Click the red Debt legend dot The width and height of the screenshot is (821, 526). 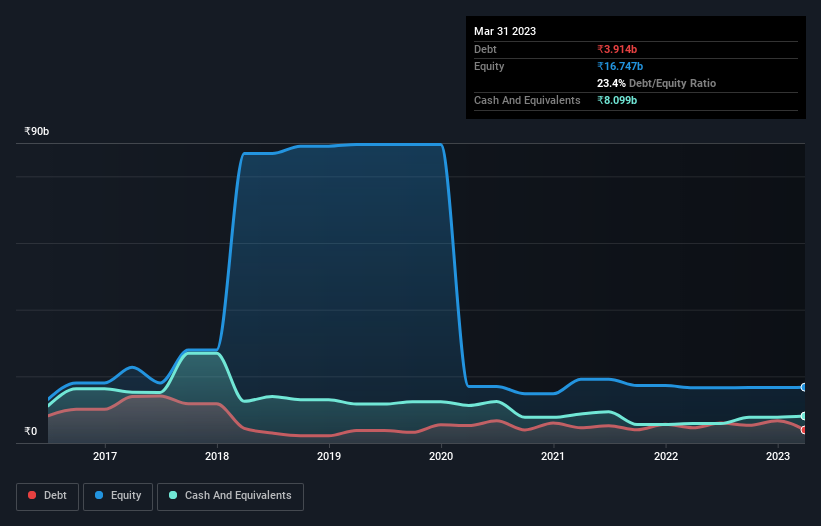tap(32, 495)
